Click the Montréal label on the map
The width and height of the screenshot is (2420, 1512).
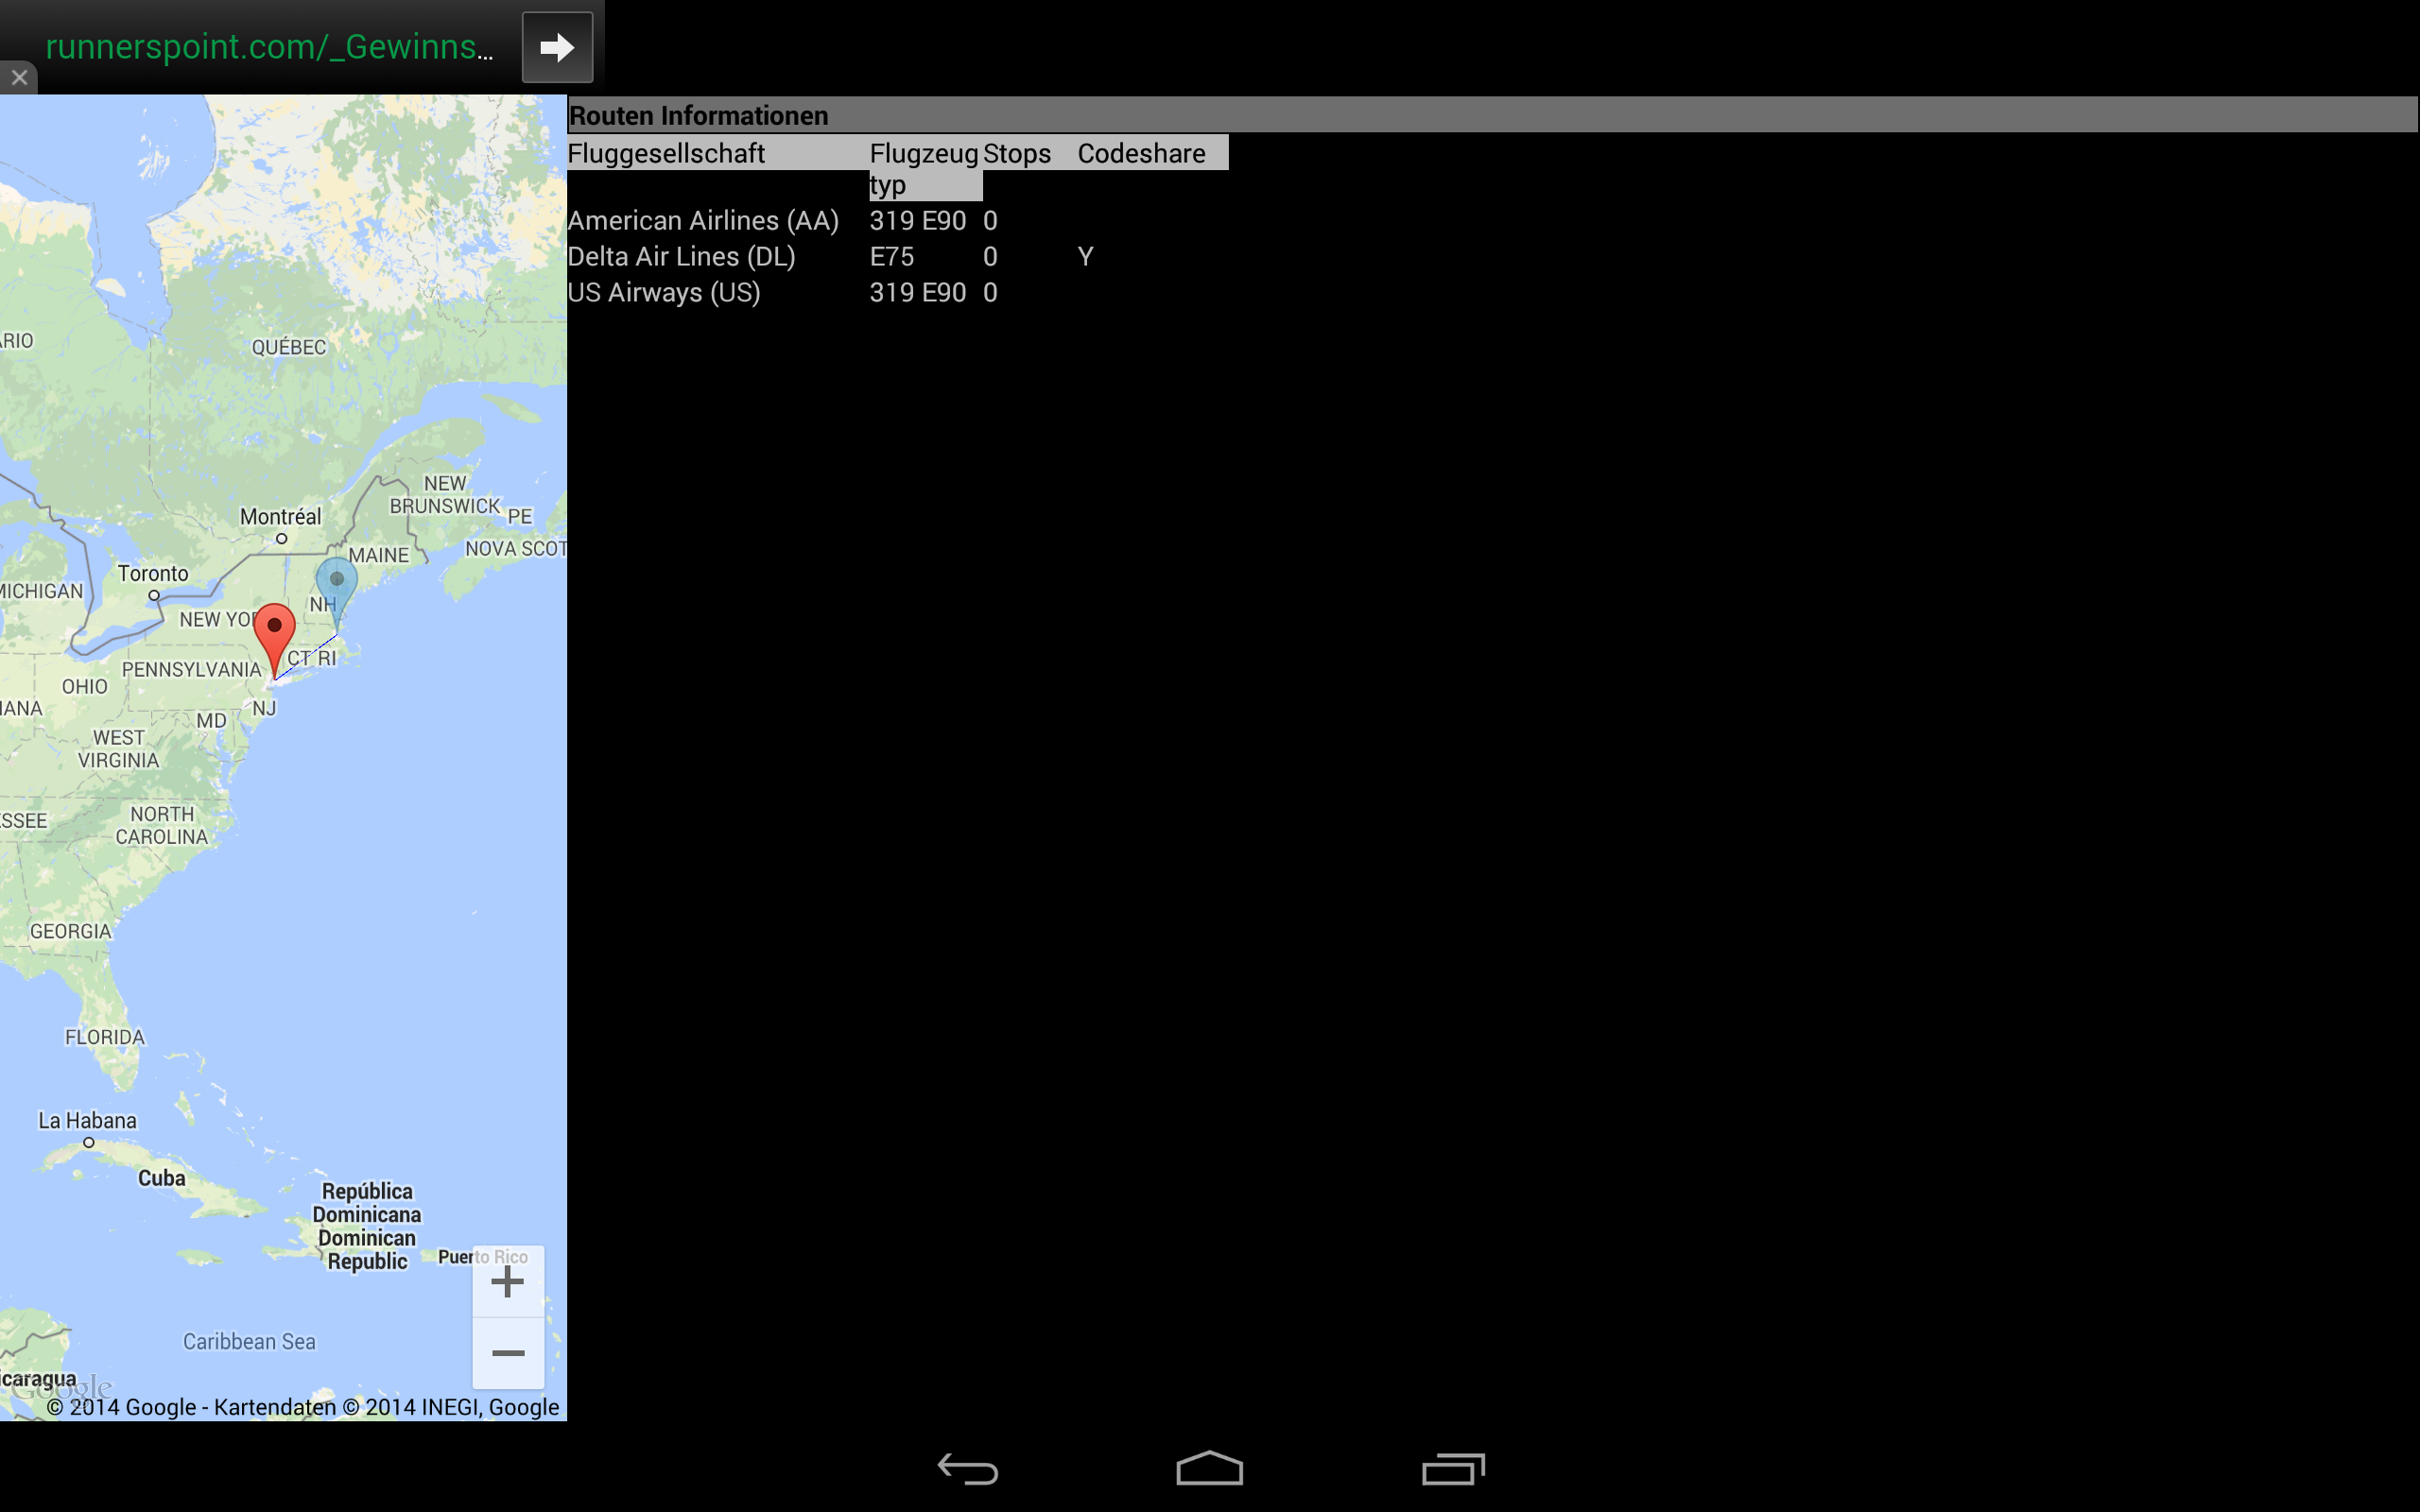pyautogui.click(x=280, y=517)
